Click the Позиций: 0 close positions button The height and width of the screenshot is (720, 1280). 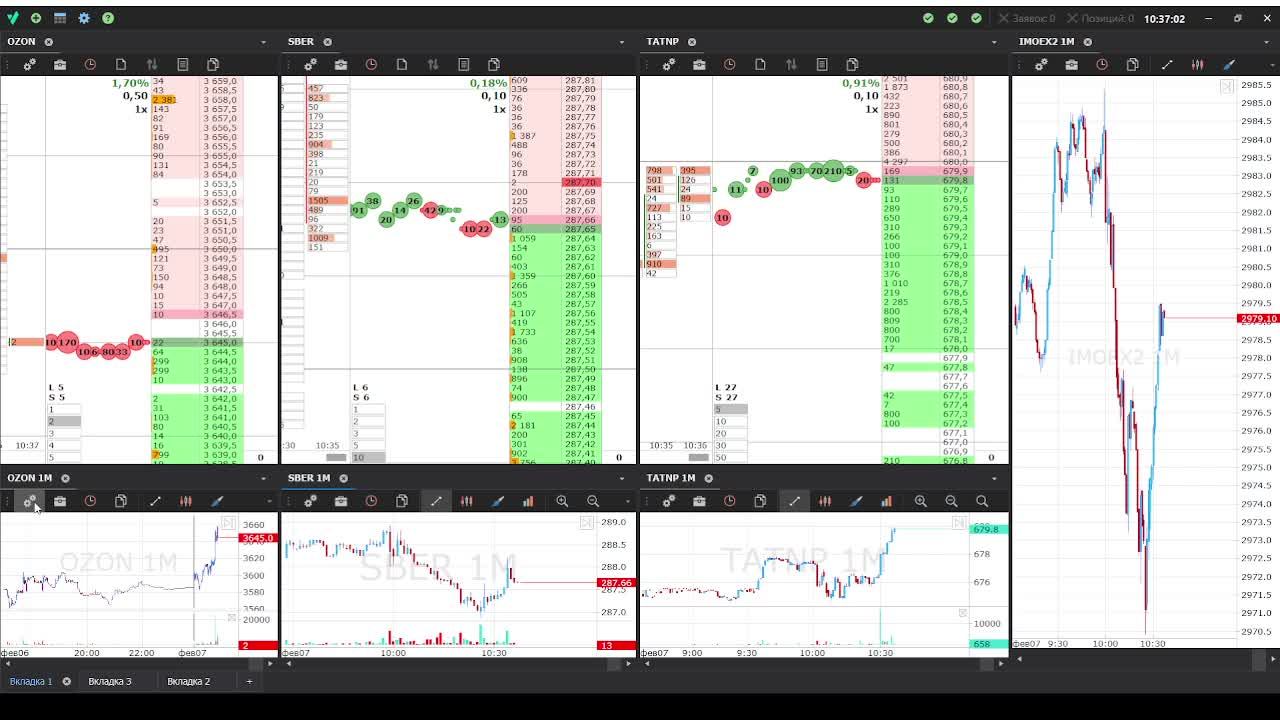pyautogui.click(x=1101, y=18)
